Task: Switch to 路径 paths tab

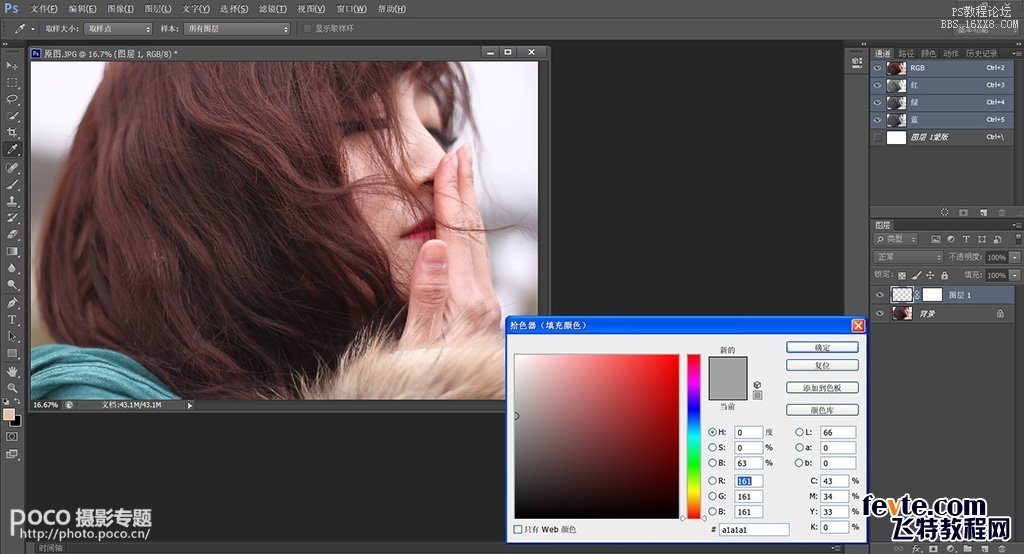Action: pyautogui.click(x=906, y=54)
